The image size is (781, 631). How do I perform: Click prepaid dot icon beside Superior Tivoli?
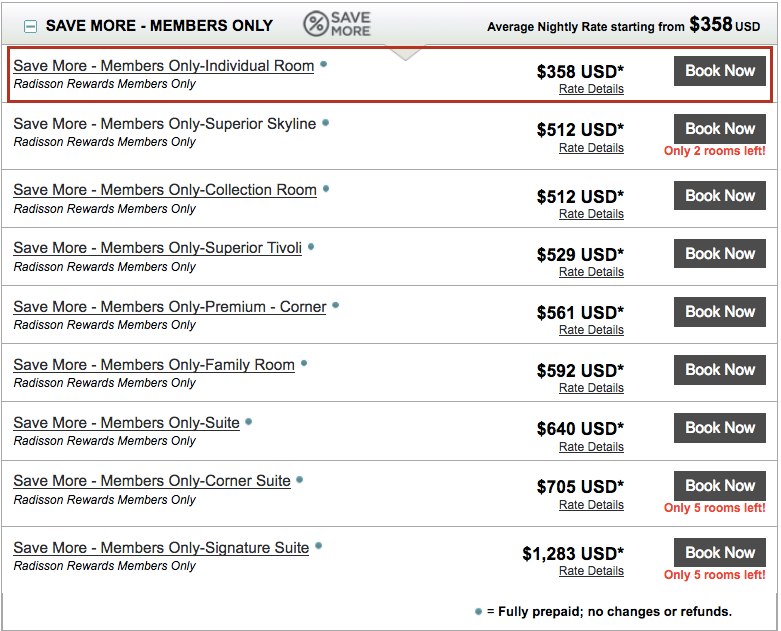point(311,246)
